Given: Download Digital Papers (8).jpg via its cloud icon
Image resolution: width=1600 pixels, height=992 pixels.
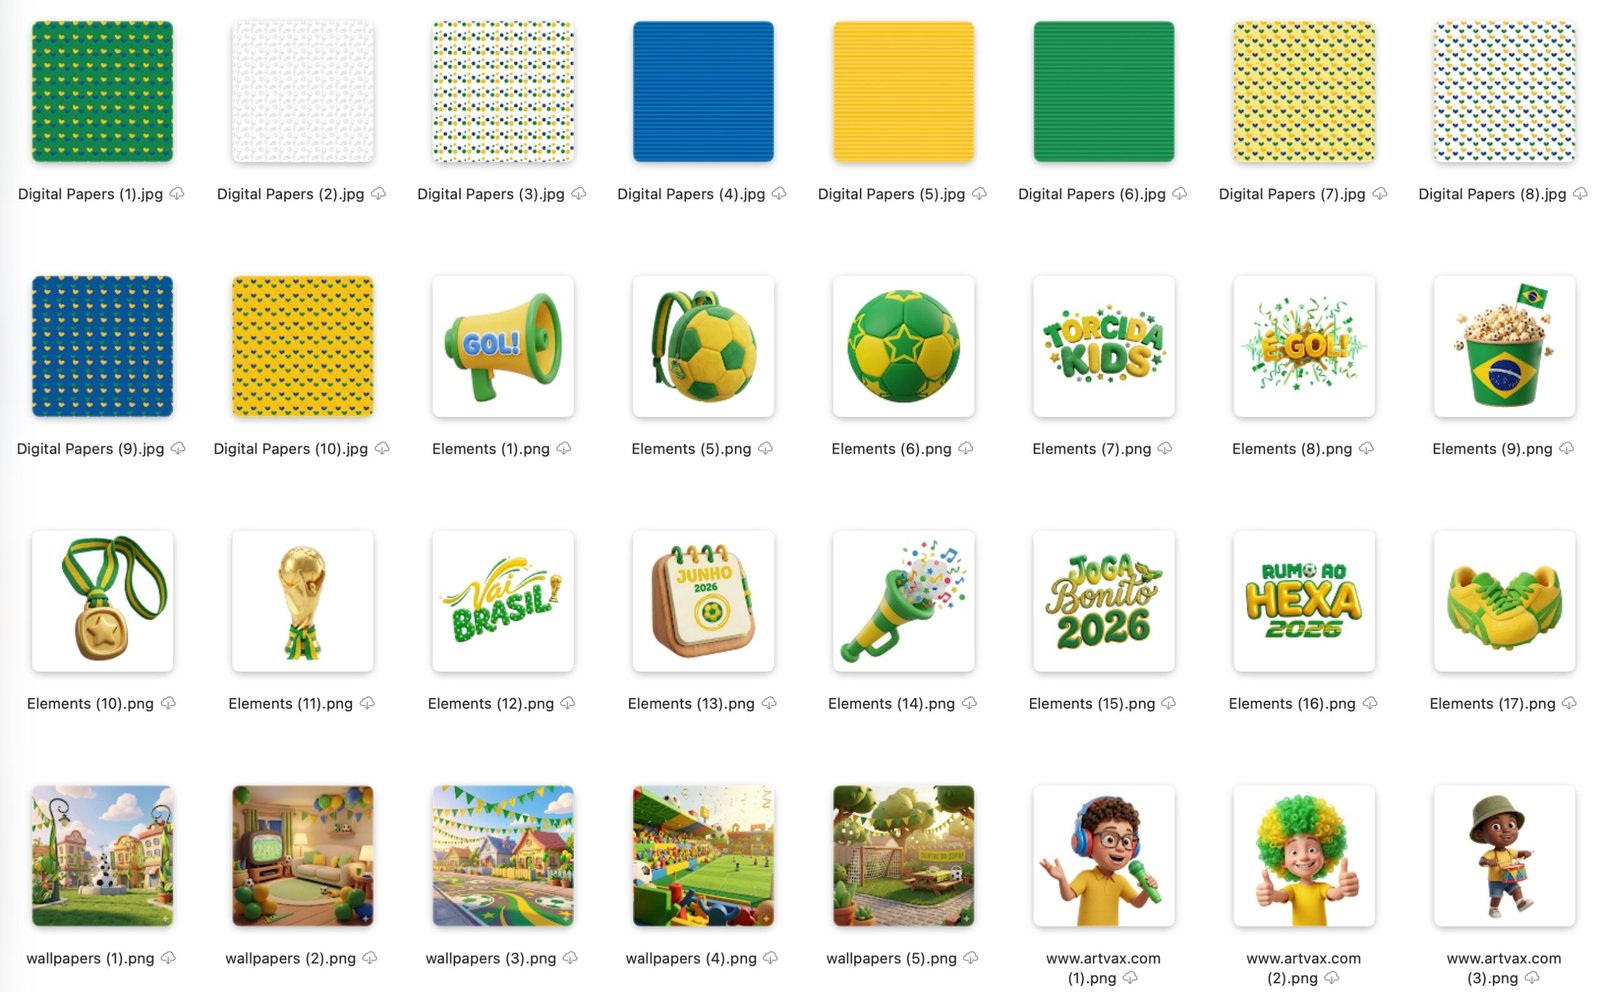Looking at the screenshot, I should point(1580,194).
